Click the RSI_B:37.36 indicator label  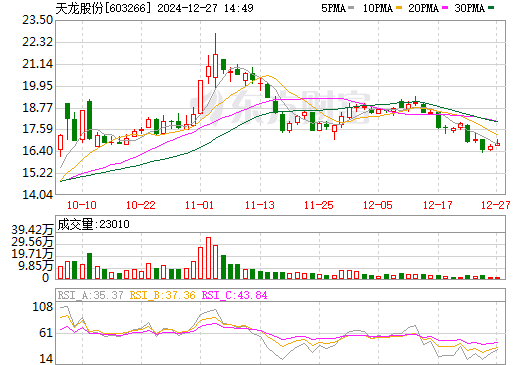pyautogui.click(x=163, y=295)
